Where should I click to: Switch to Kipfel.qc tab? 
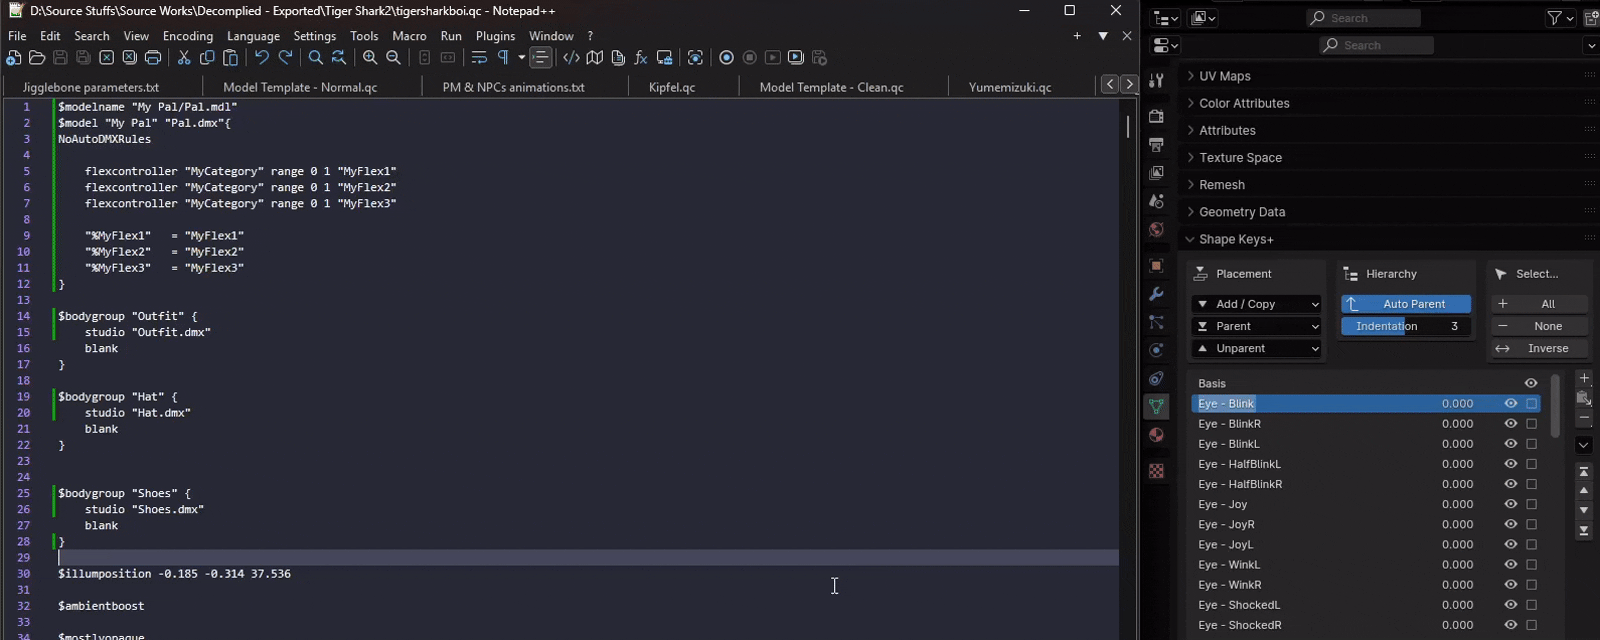tap(672, 87)
